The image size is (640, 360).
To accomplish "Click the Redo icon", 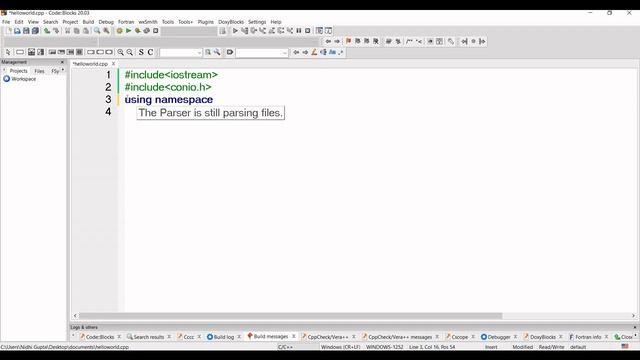I will pyautogui.click(x=56, y=31).
